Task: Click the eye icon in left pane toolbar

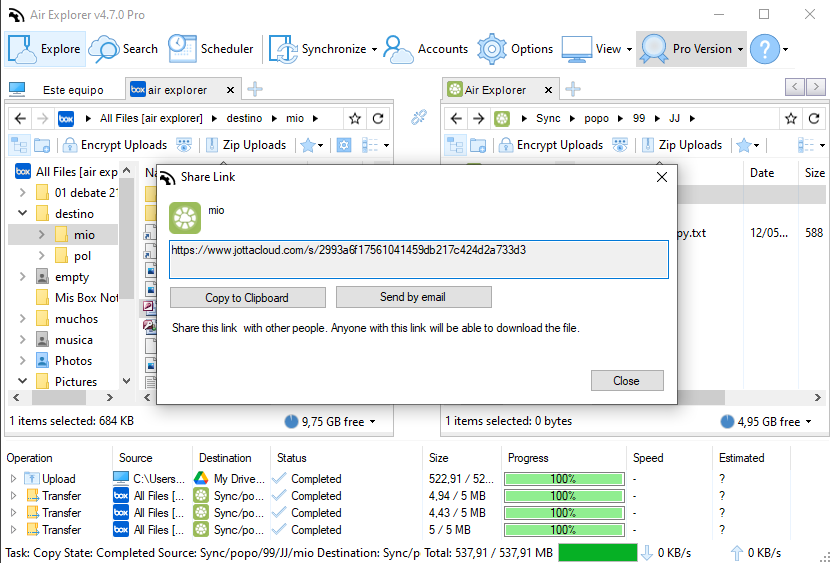Action: coord(184,145)
